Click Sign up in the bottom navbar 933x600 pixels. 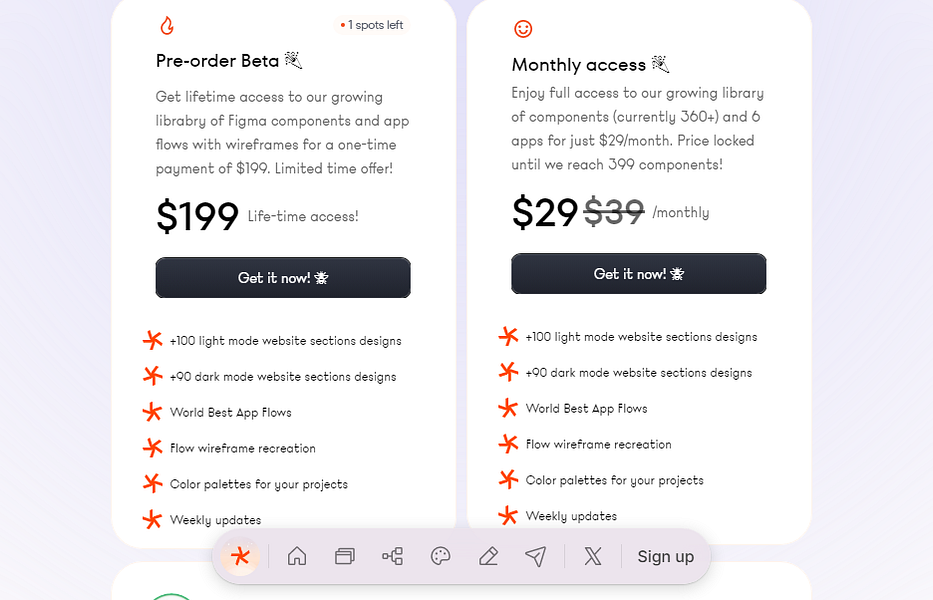tap(665, 557)
